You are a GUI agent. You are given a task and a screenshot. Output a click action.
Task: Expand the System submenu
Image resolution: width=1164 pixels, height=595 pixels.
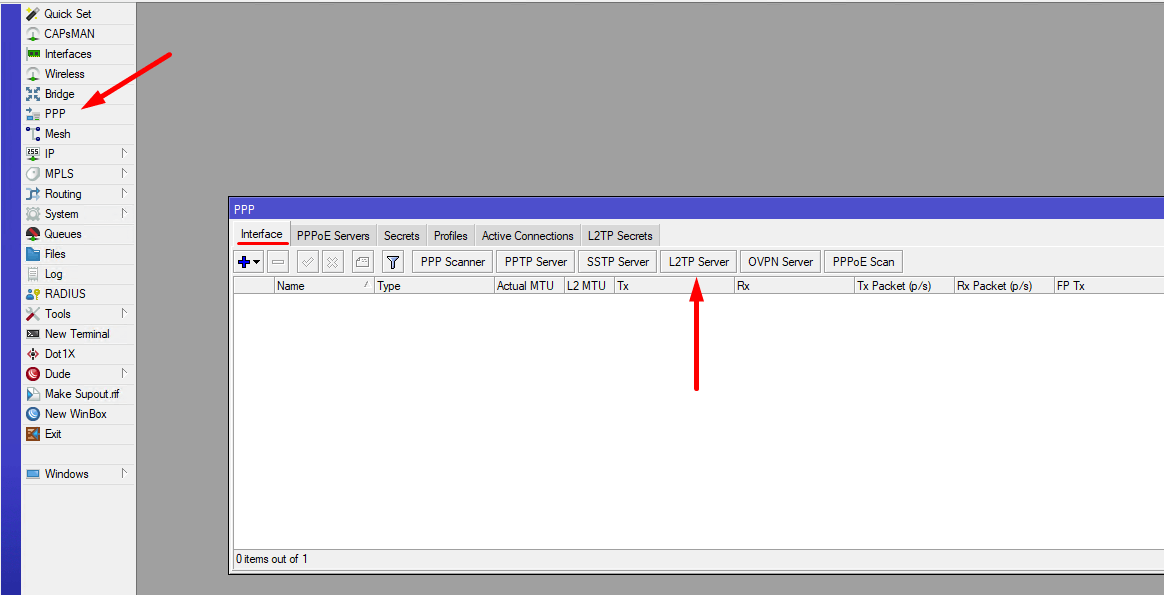pyautogui.click(x=124, y=214)
